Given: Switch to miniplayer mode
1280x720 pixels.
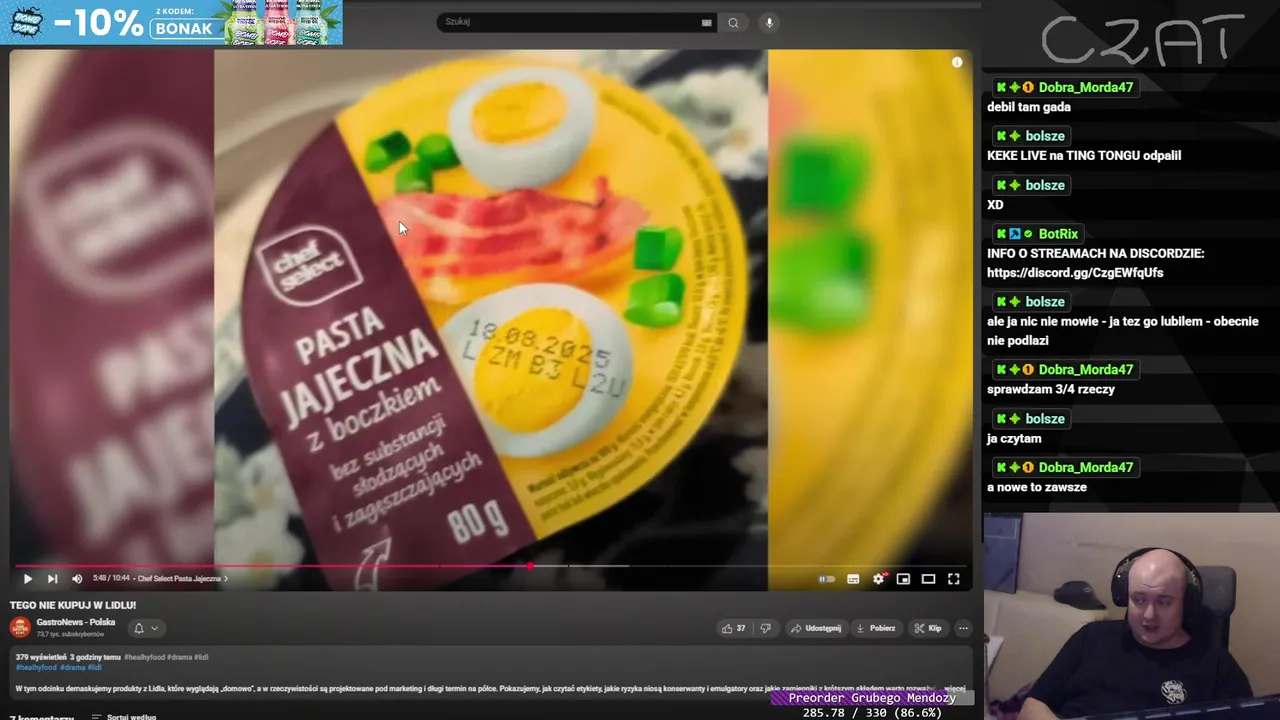Looking at the screenshot, I should (903, 578).
